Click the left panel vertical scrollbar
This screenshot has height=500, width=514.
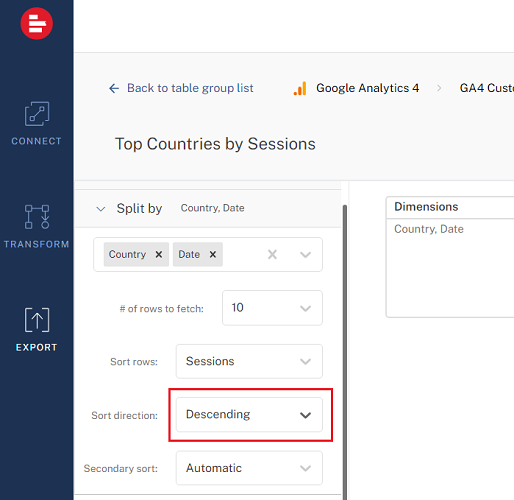[345, 352]
